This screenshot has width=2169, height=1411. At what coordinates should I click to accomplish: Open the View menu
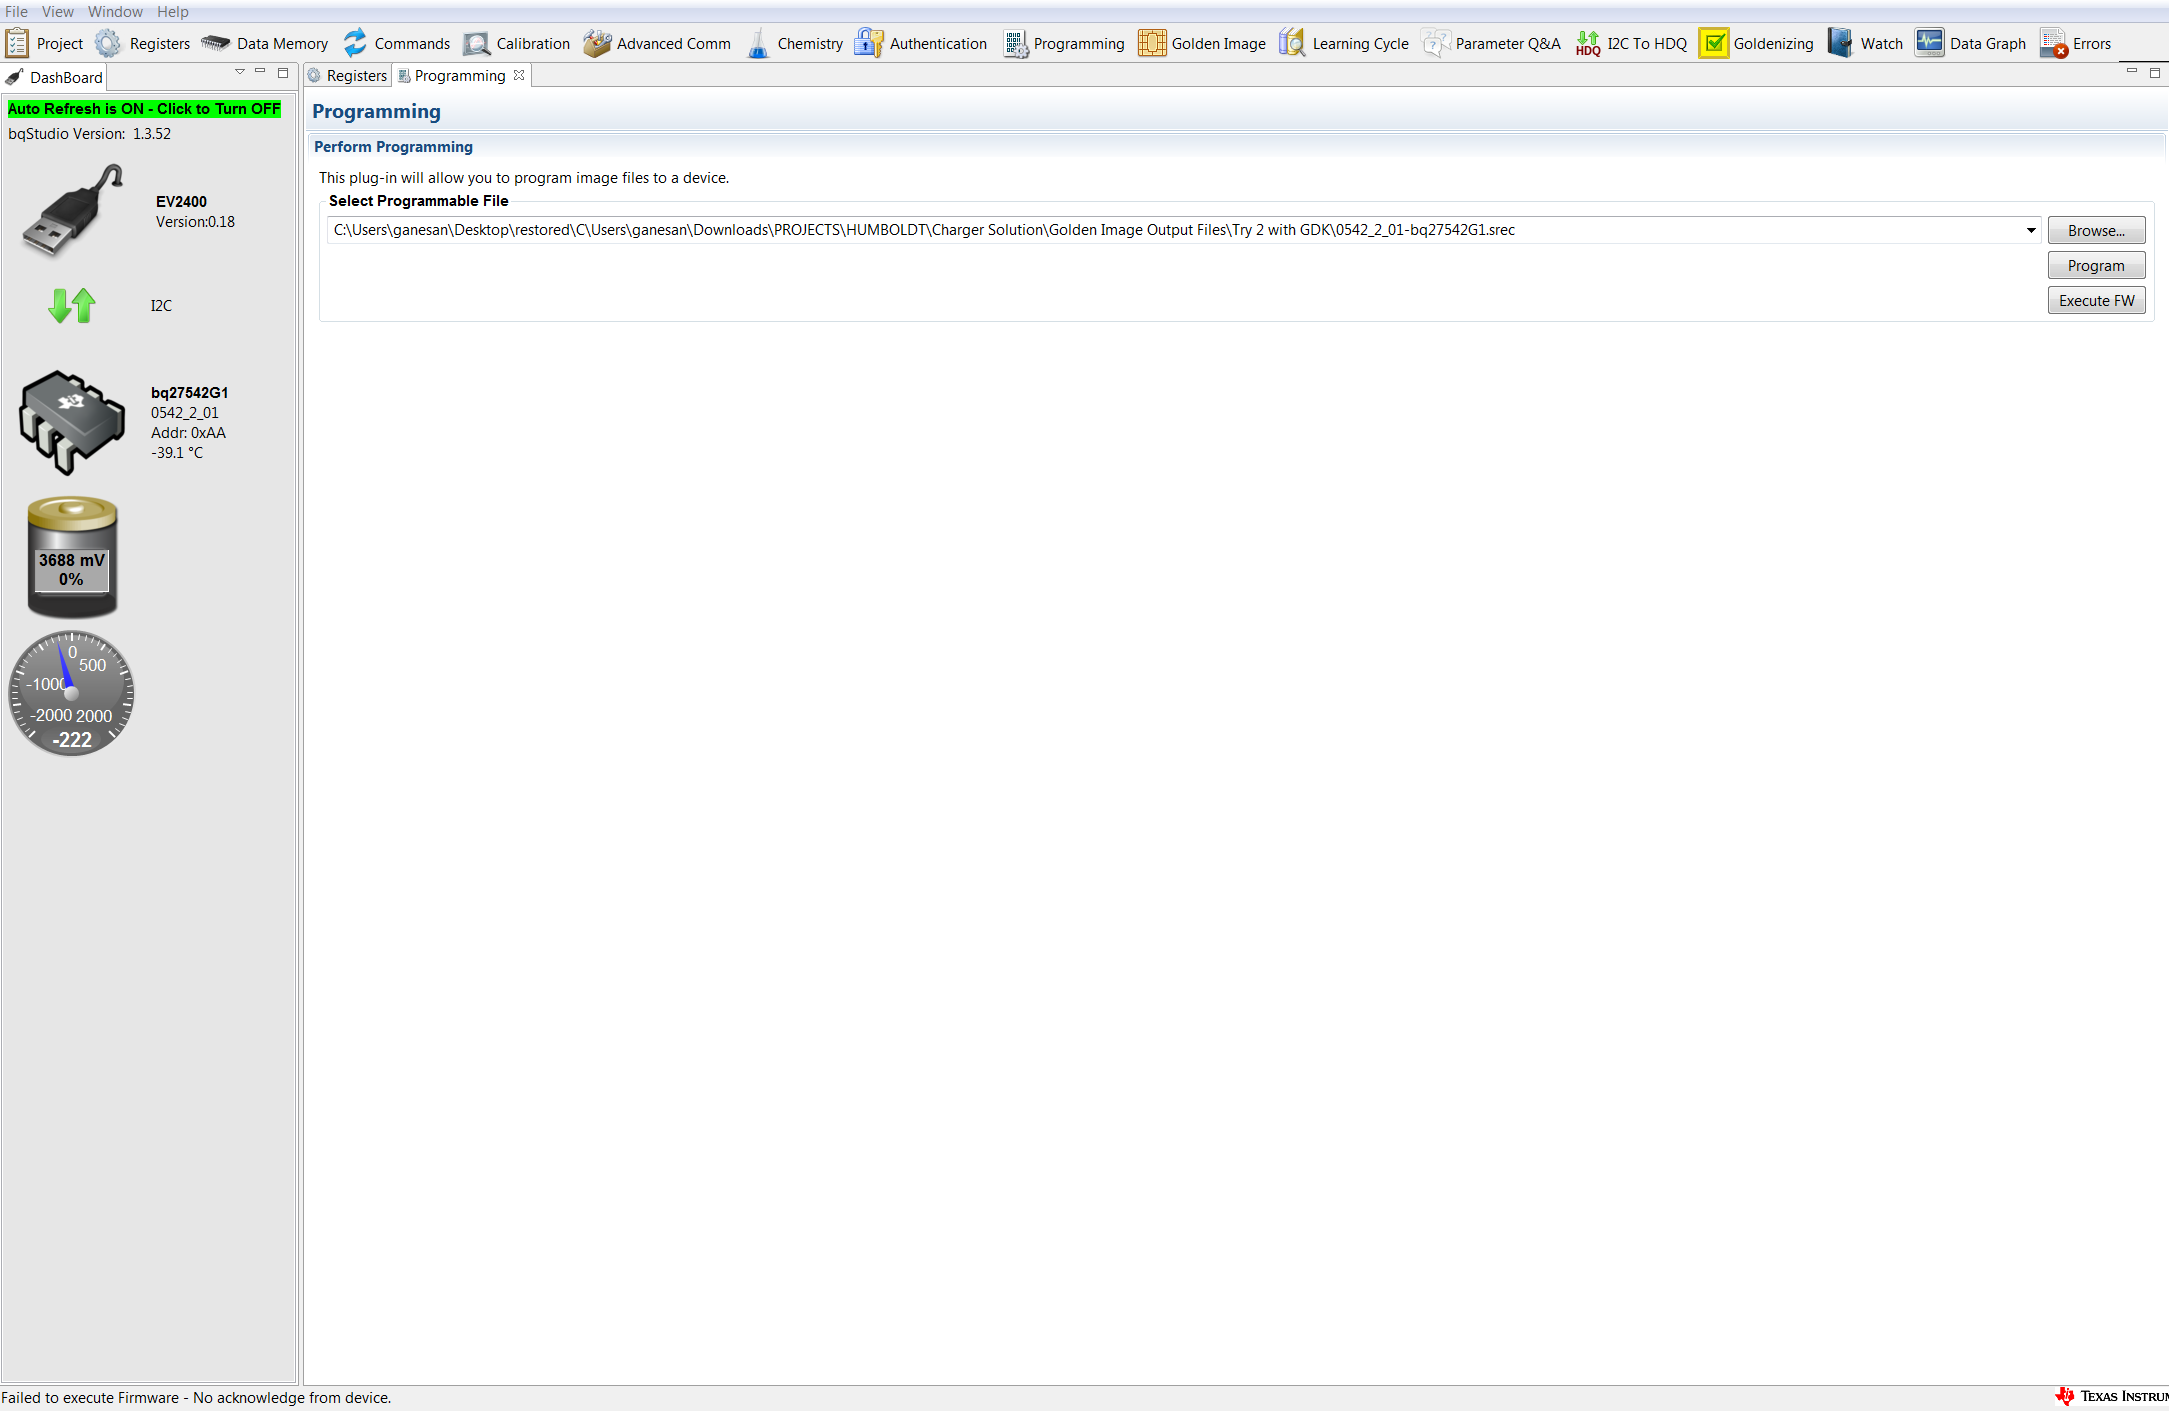[58, 12]
